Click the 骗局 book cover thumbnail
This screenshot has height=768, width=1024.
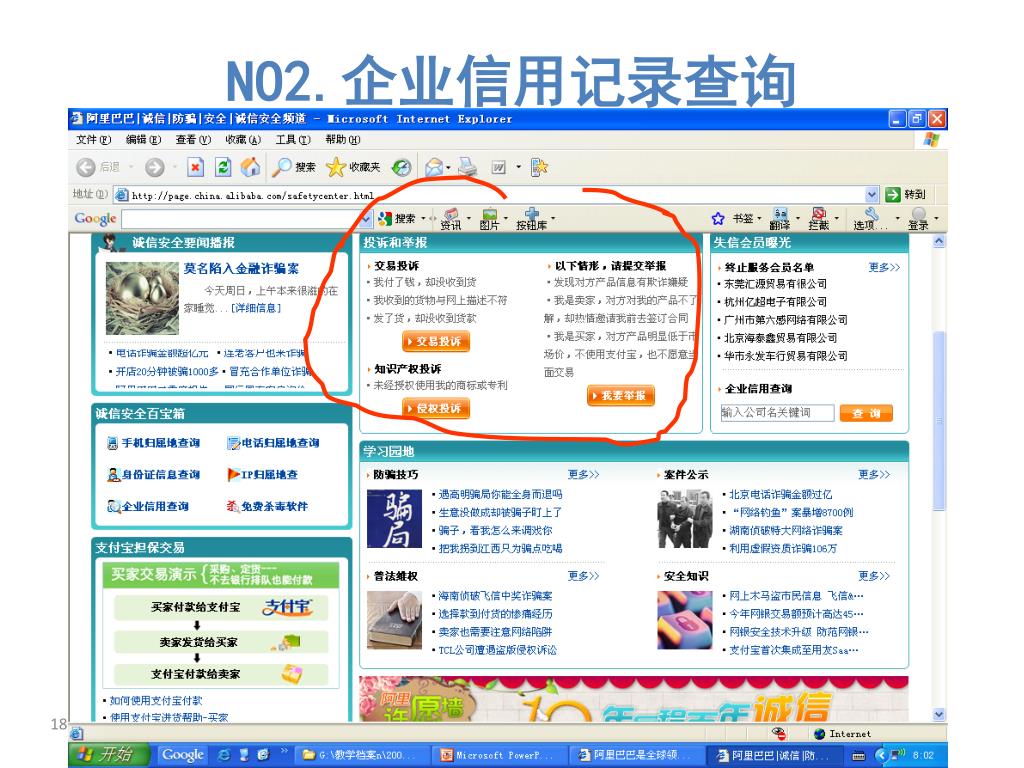[394, 519]
